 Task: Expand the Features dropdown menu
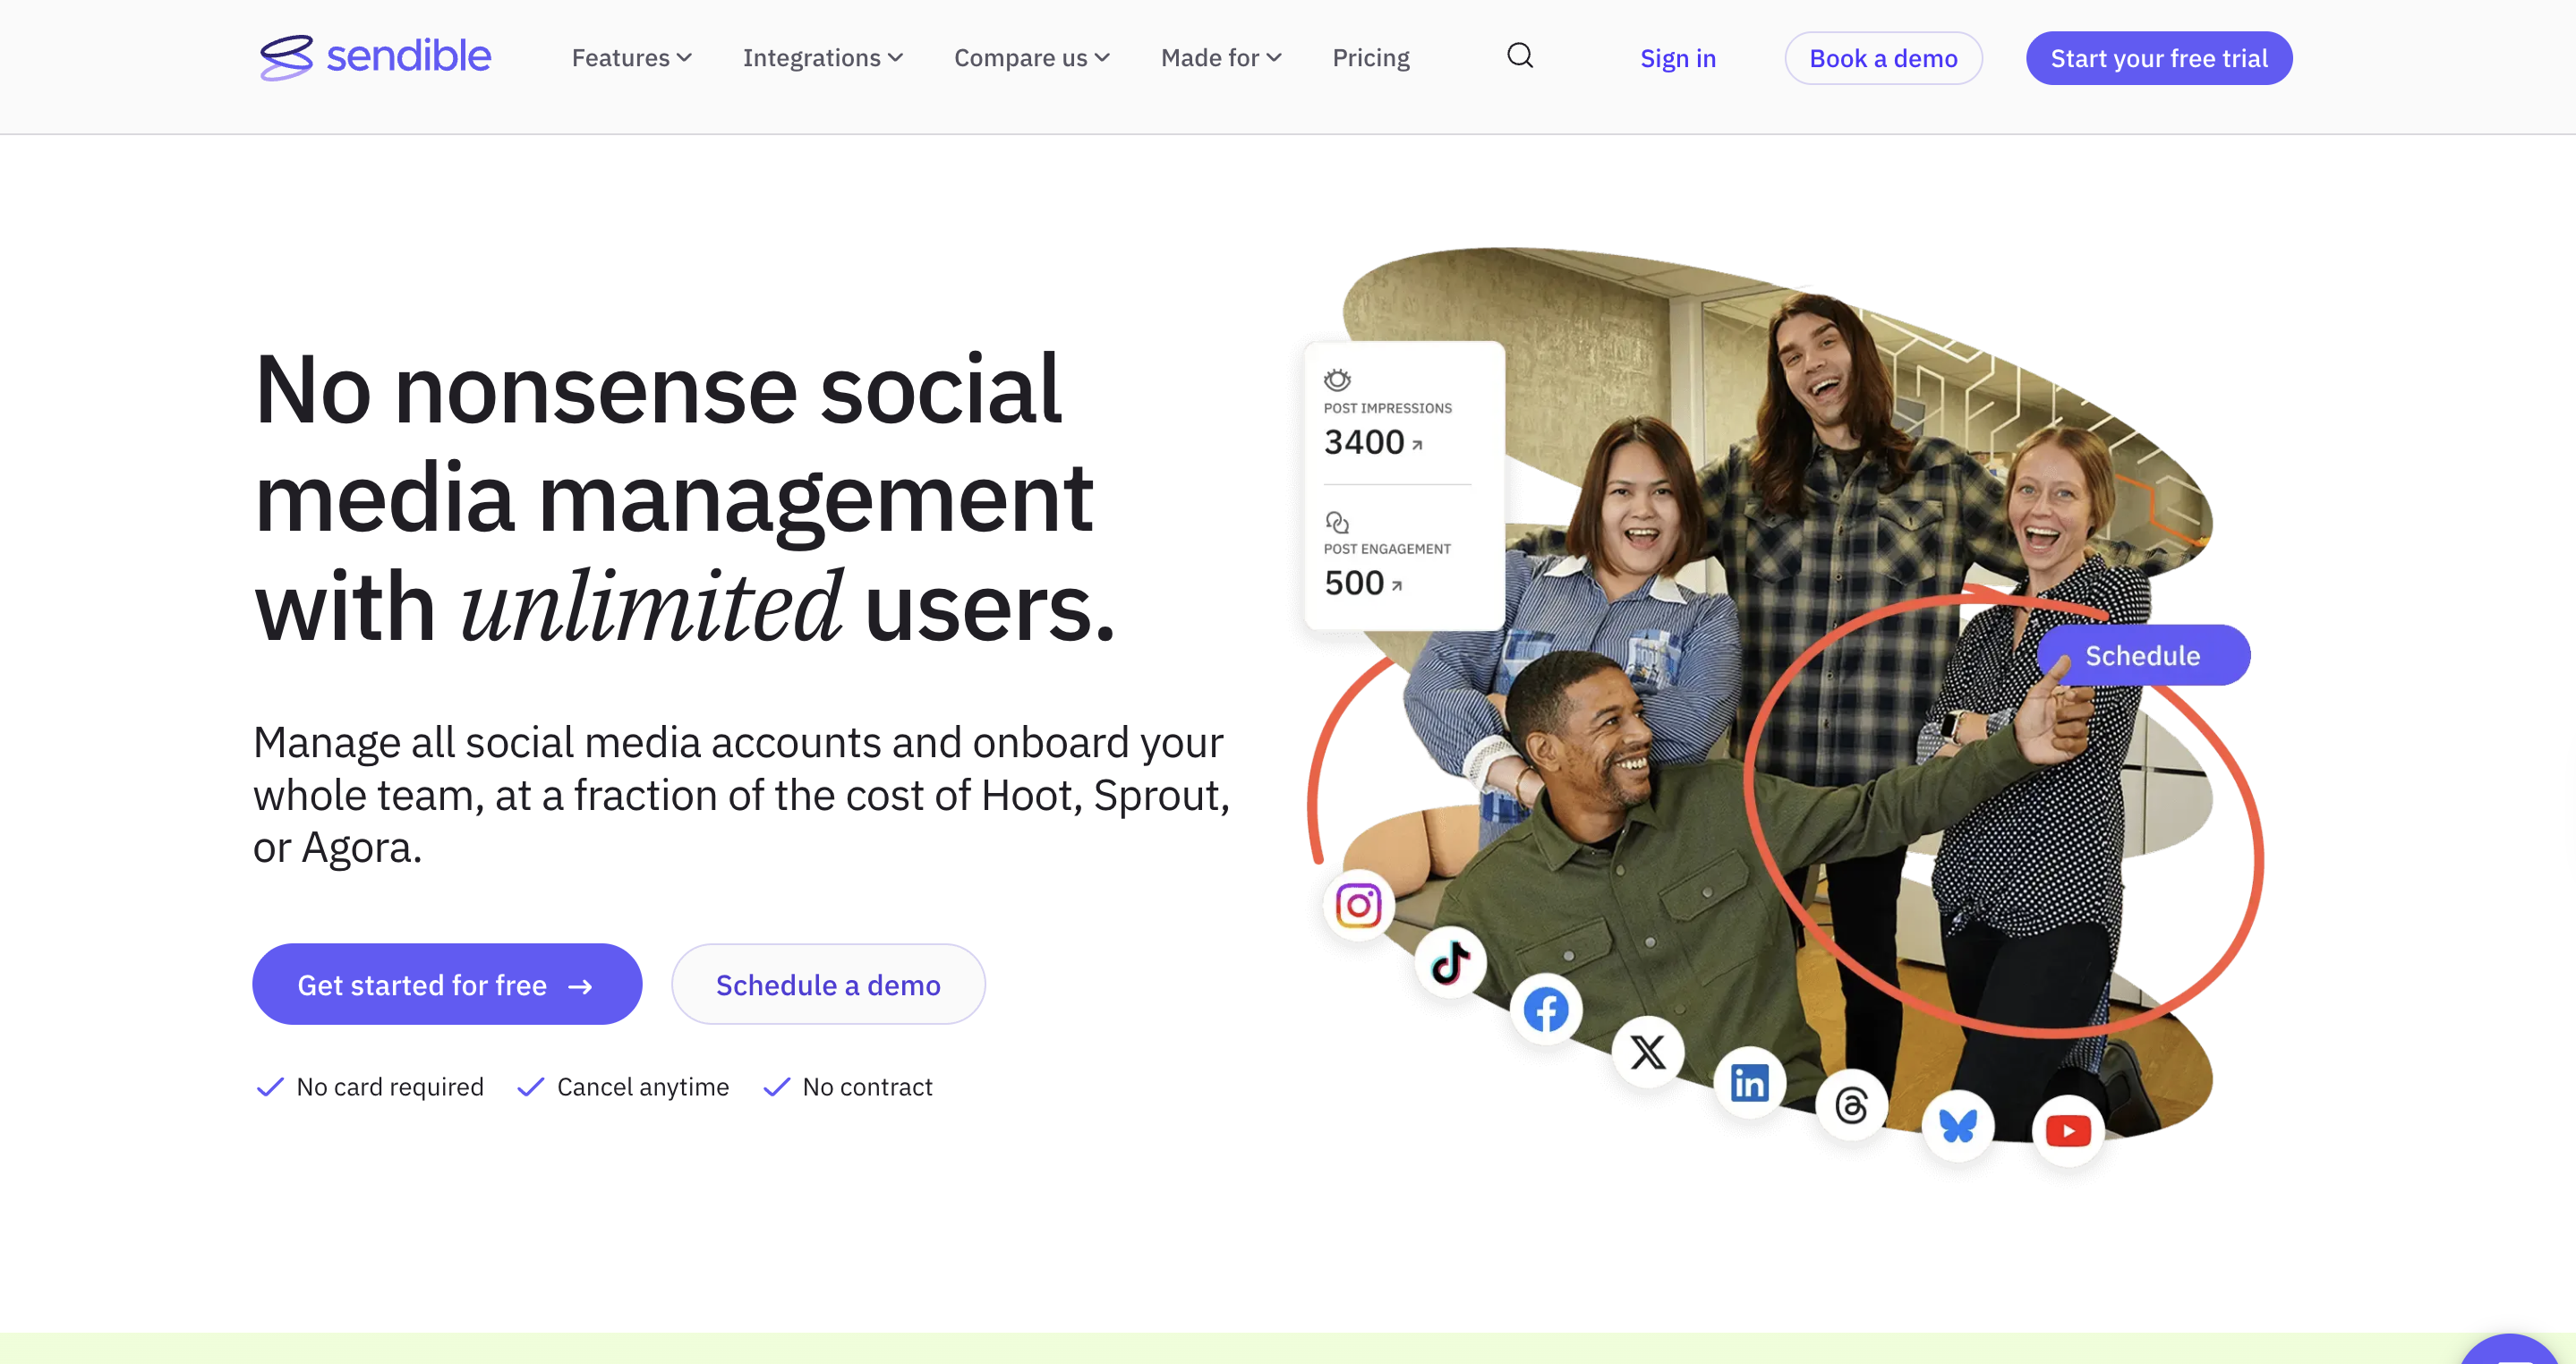(631, 58)
